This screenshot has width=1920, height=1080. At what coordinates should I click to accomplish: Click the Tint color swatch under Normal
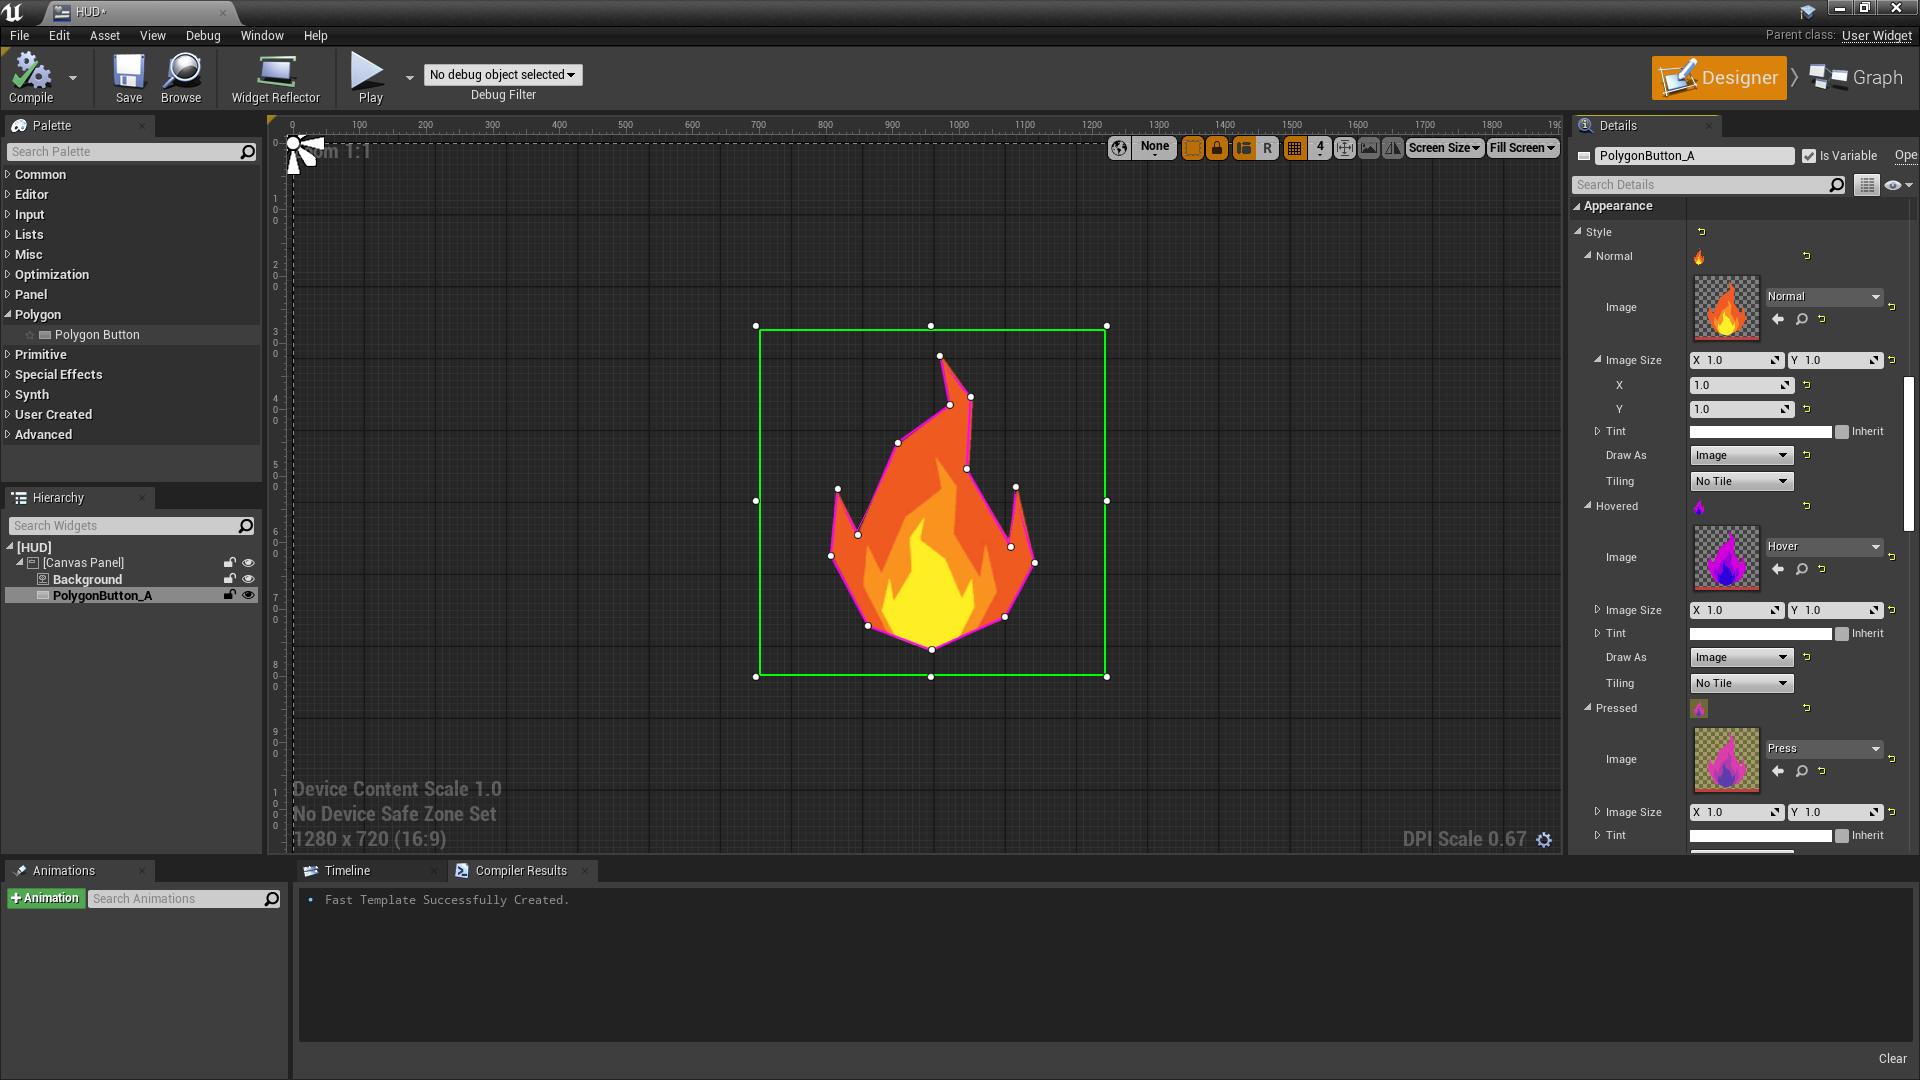[x=1758, y=431]
